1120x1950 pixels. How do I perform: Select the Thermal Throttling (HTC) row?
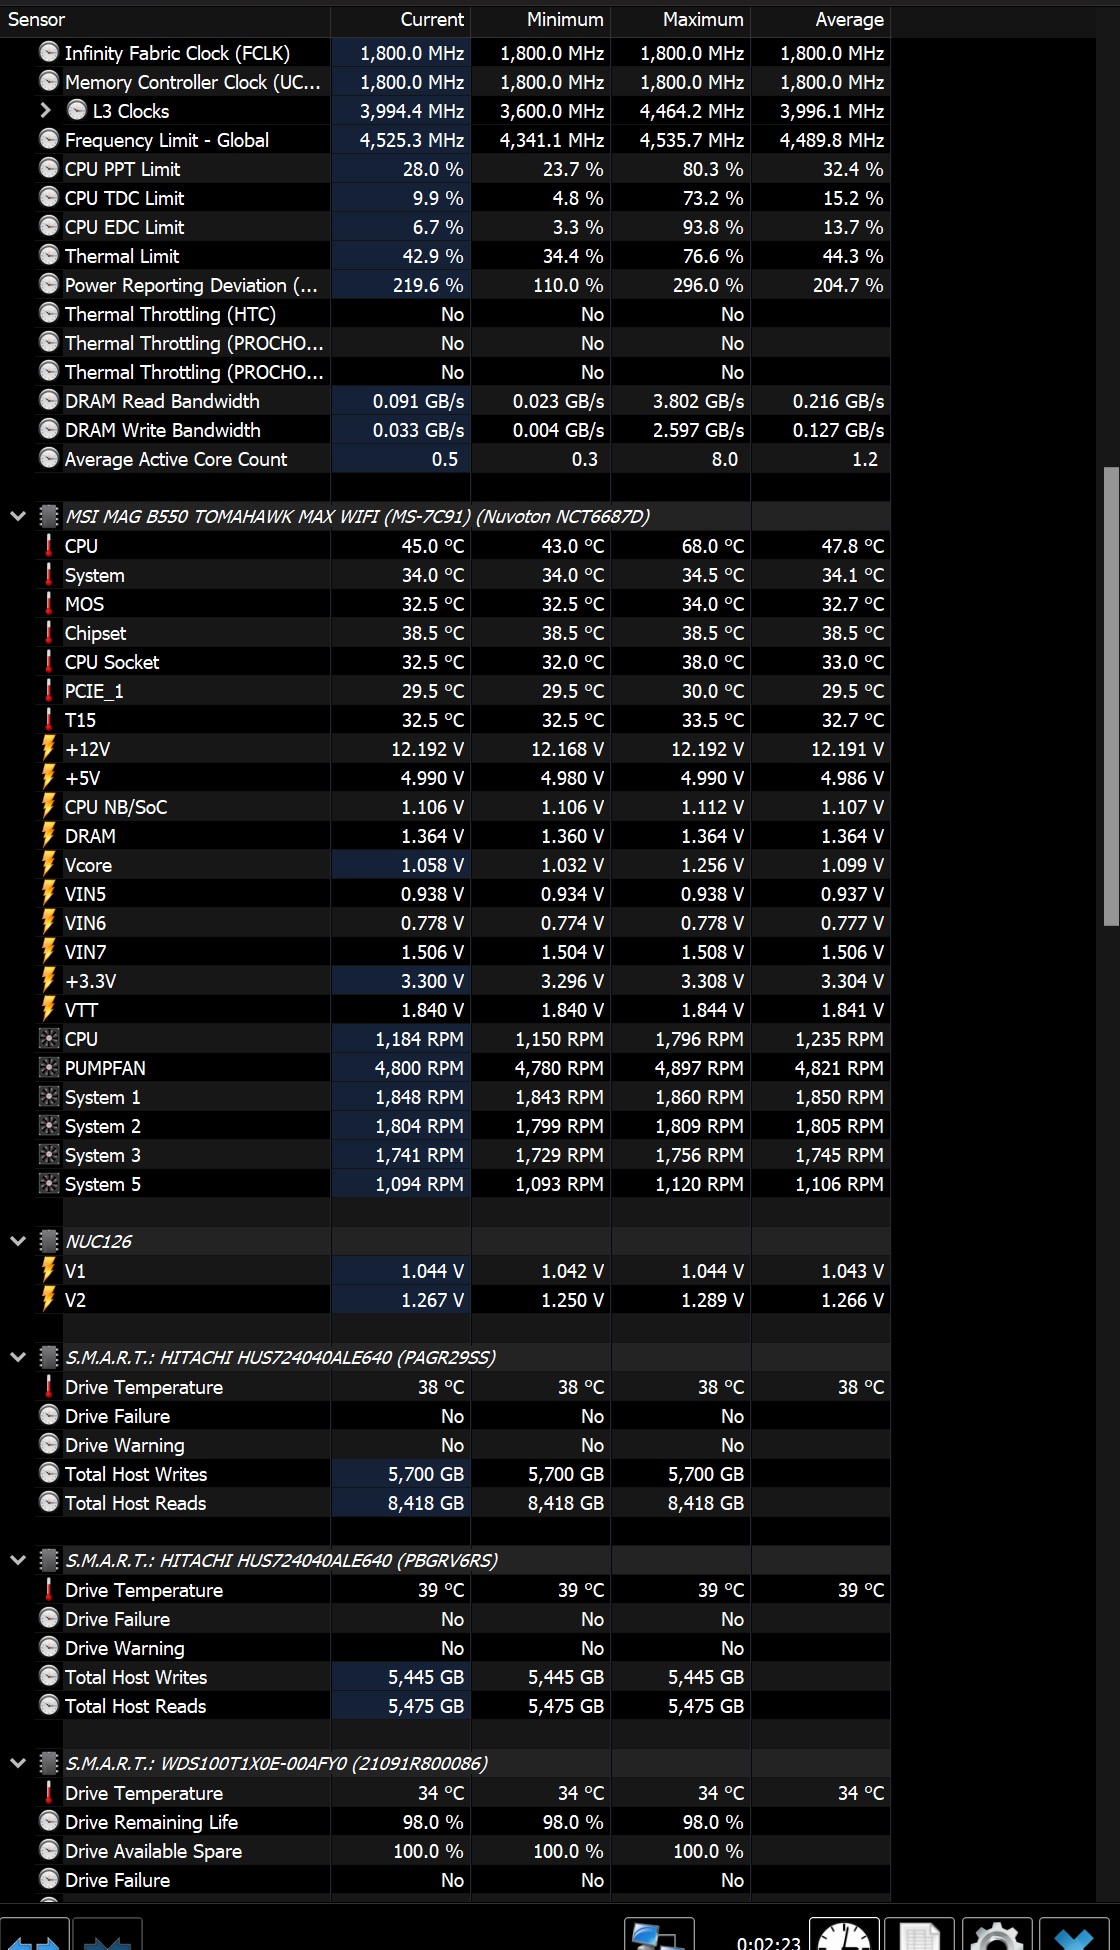coord(445,314)
